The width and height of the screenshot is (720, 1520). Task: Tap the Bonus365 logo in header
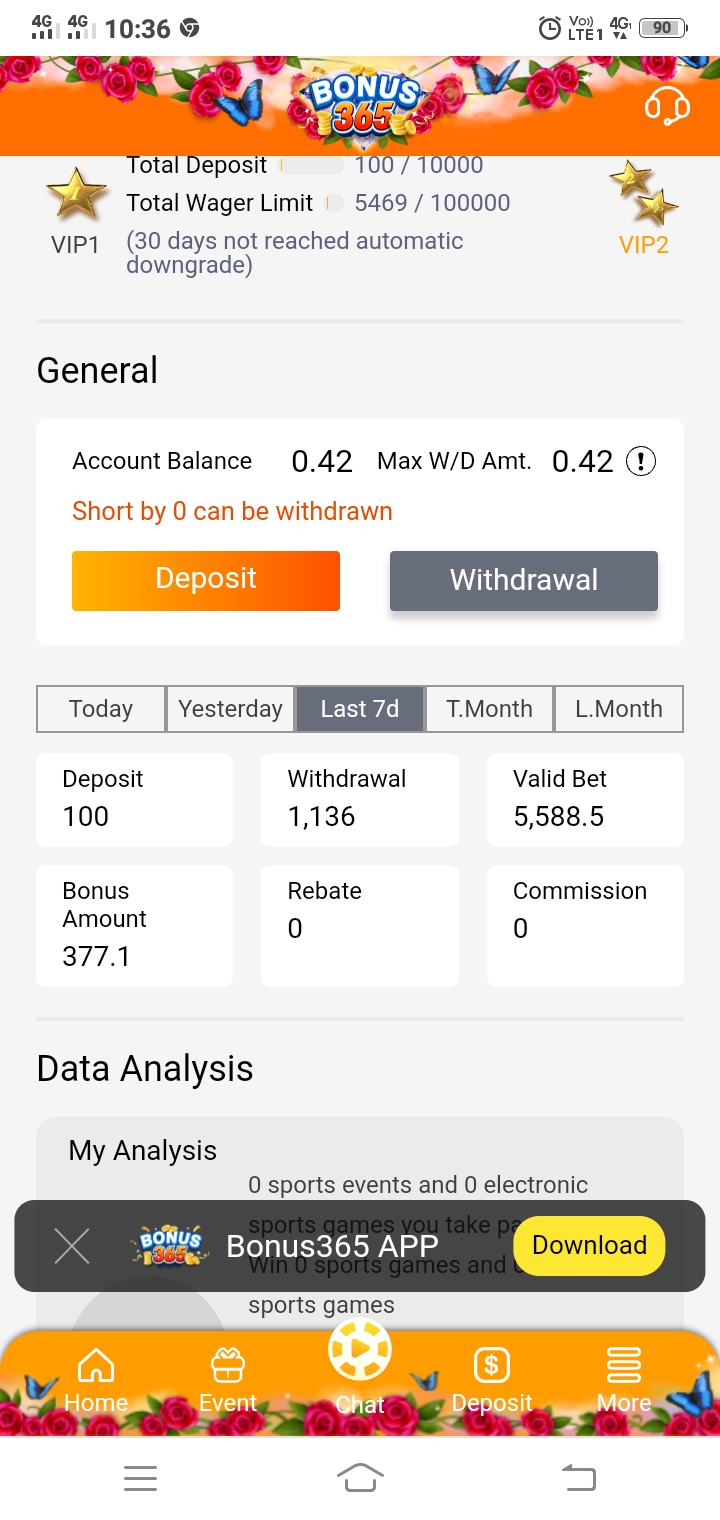coord(362,106)
